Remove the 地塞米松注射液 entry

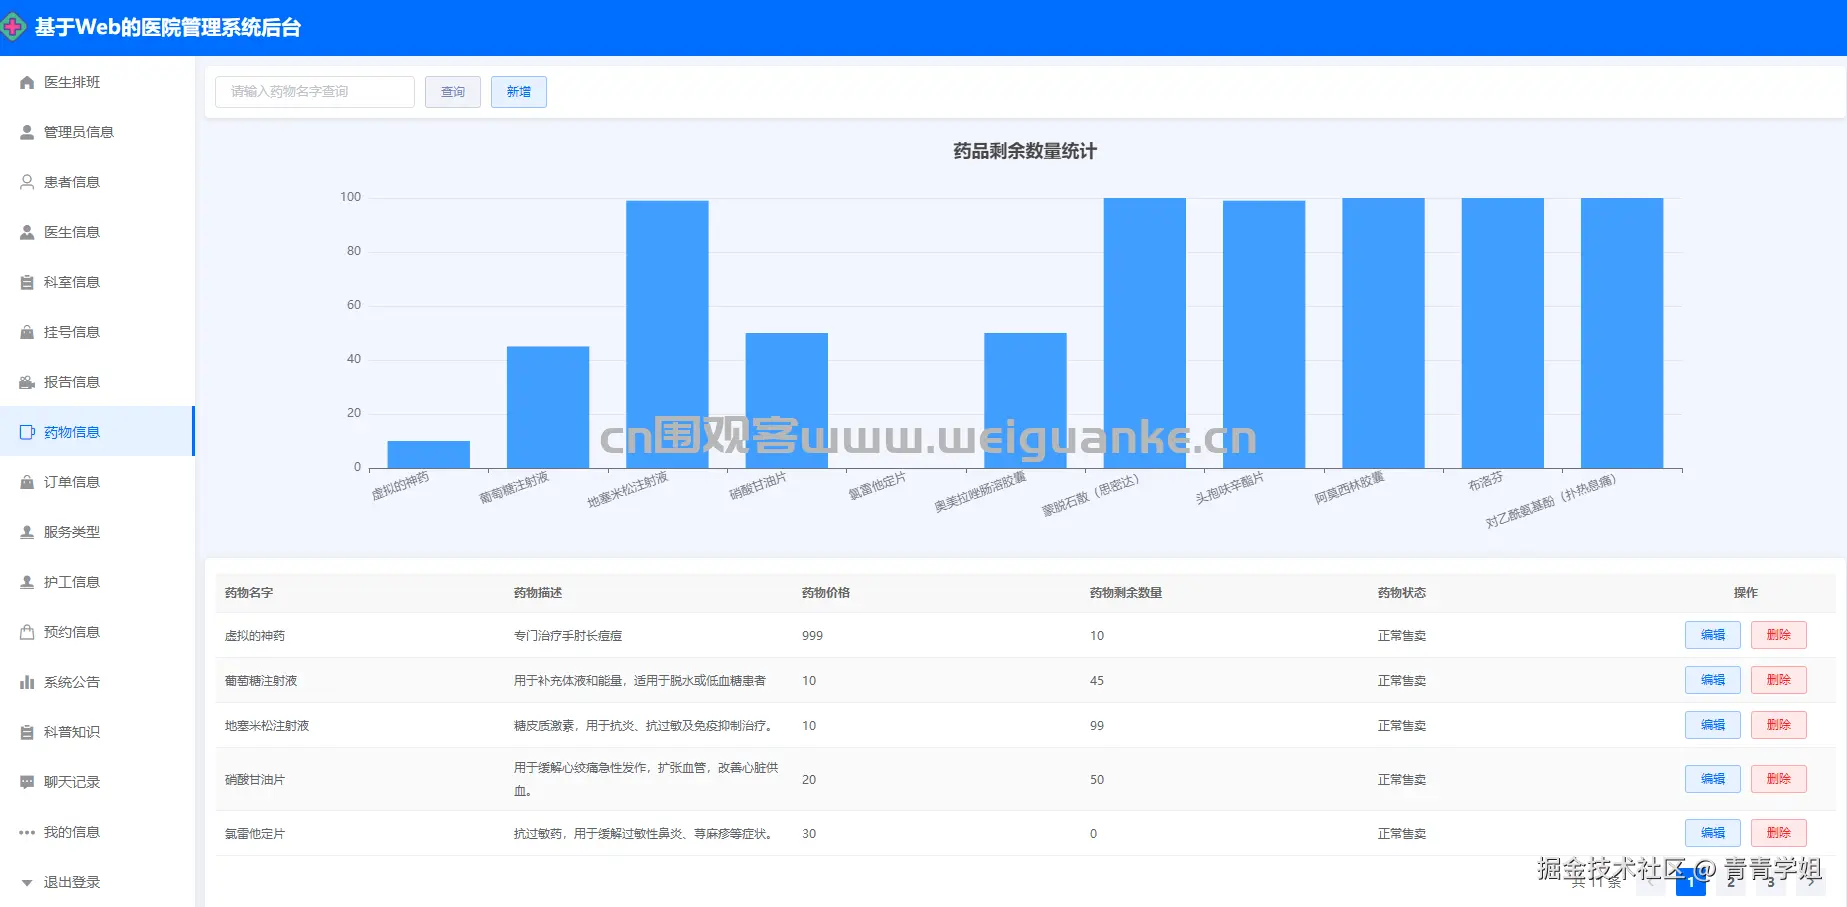1779,725
